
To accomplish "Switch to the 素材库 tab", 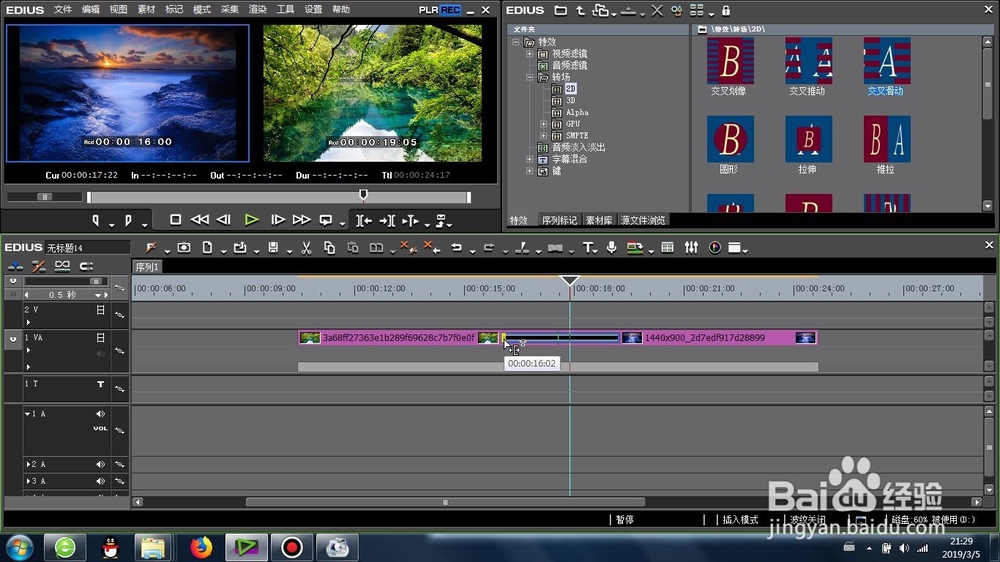I will 599,220.
